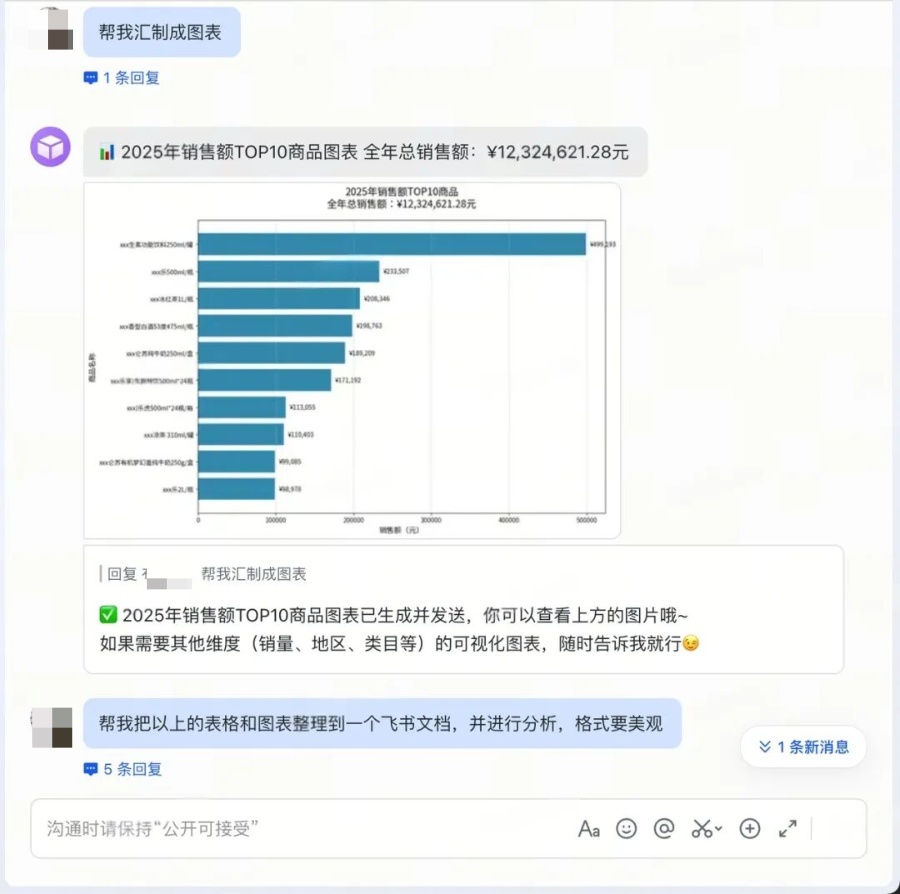Open the purple cube bot avatar
900x894 pixels.
point(51,147)
